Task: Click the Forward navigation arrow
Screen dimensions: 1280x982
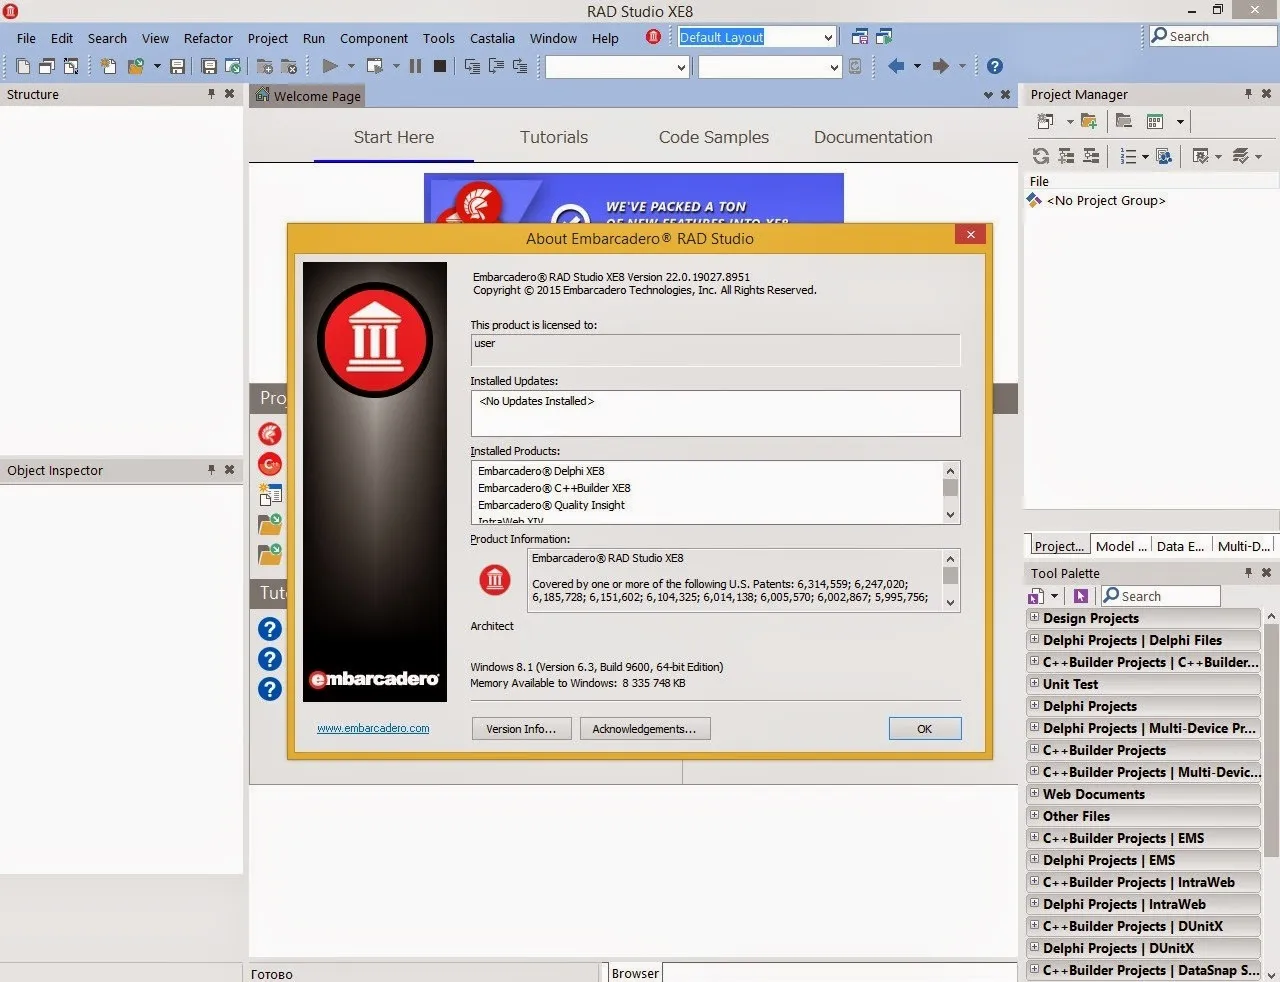Action: (940, 66)
